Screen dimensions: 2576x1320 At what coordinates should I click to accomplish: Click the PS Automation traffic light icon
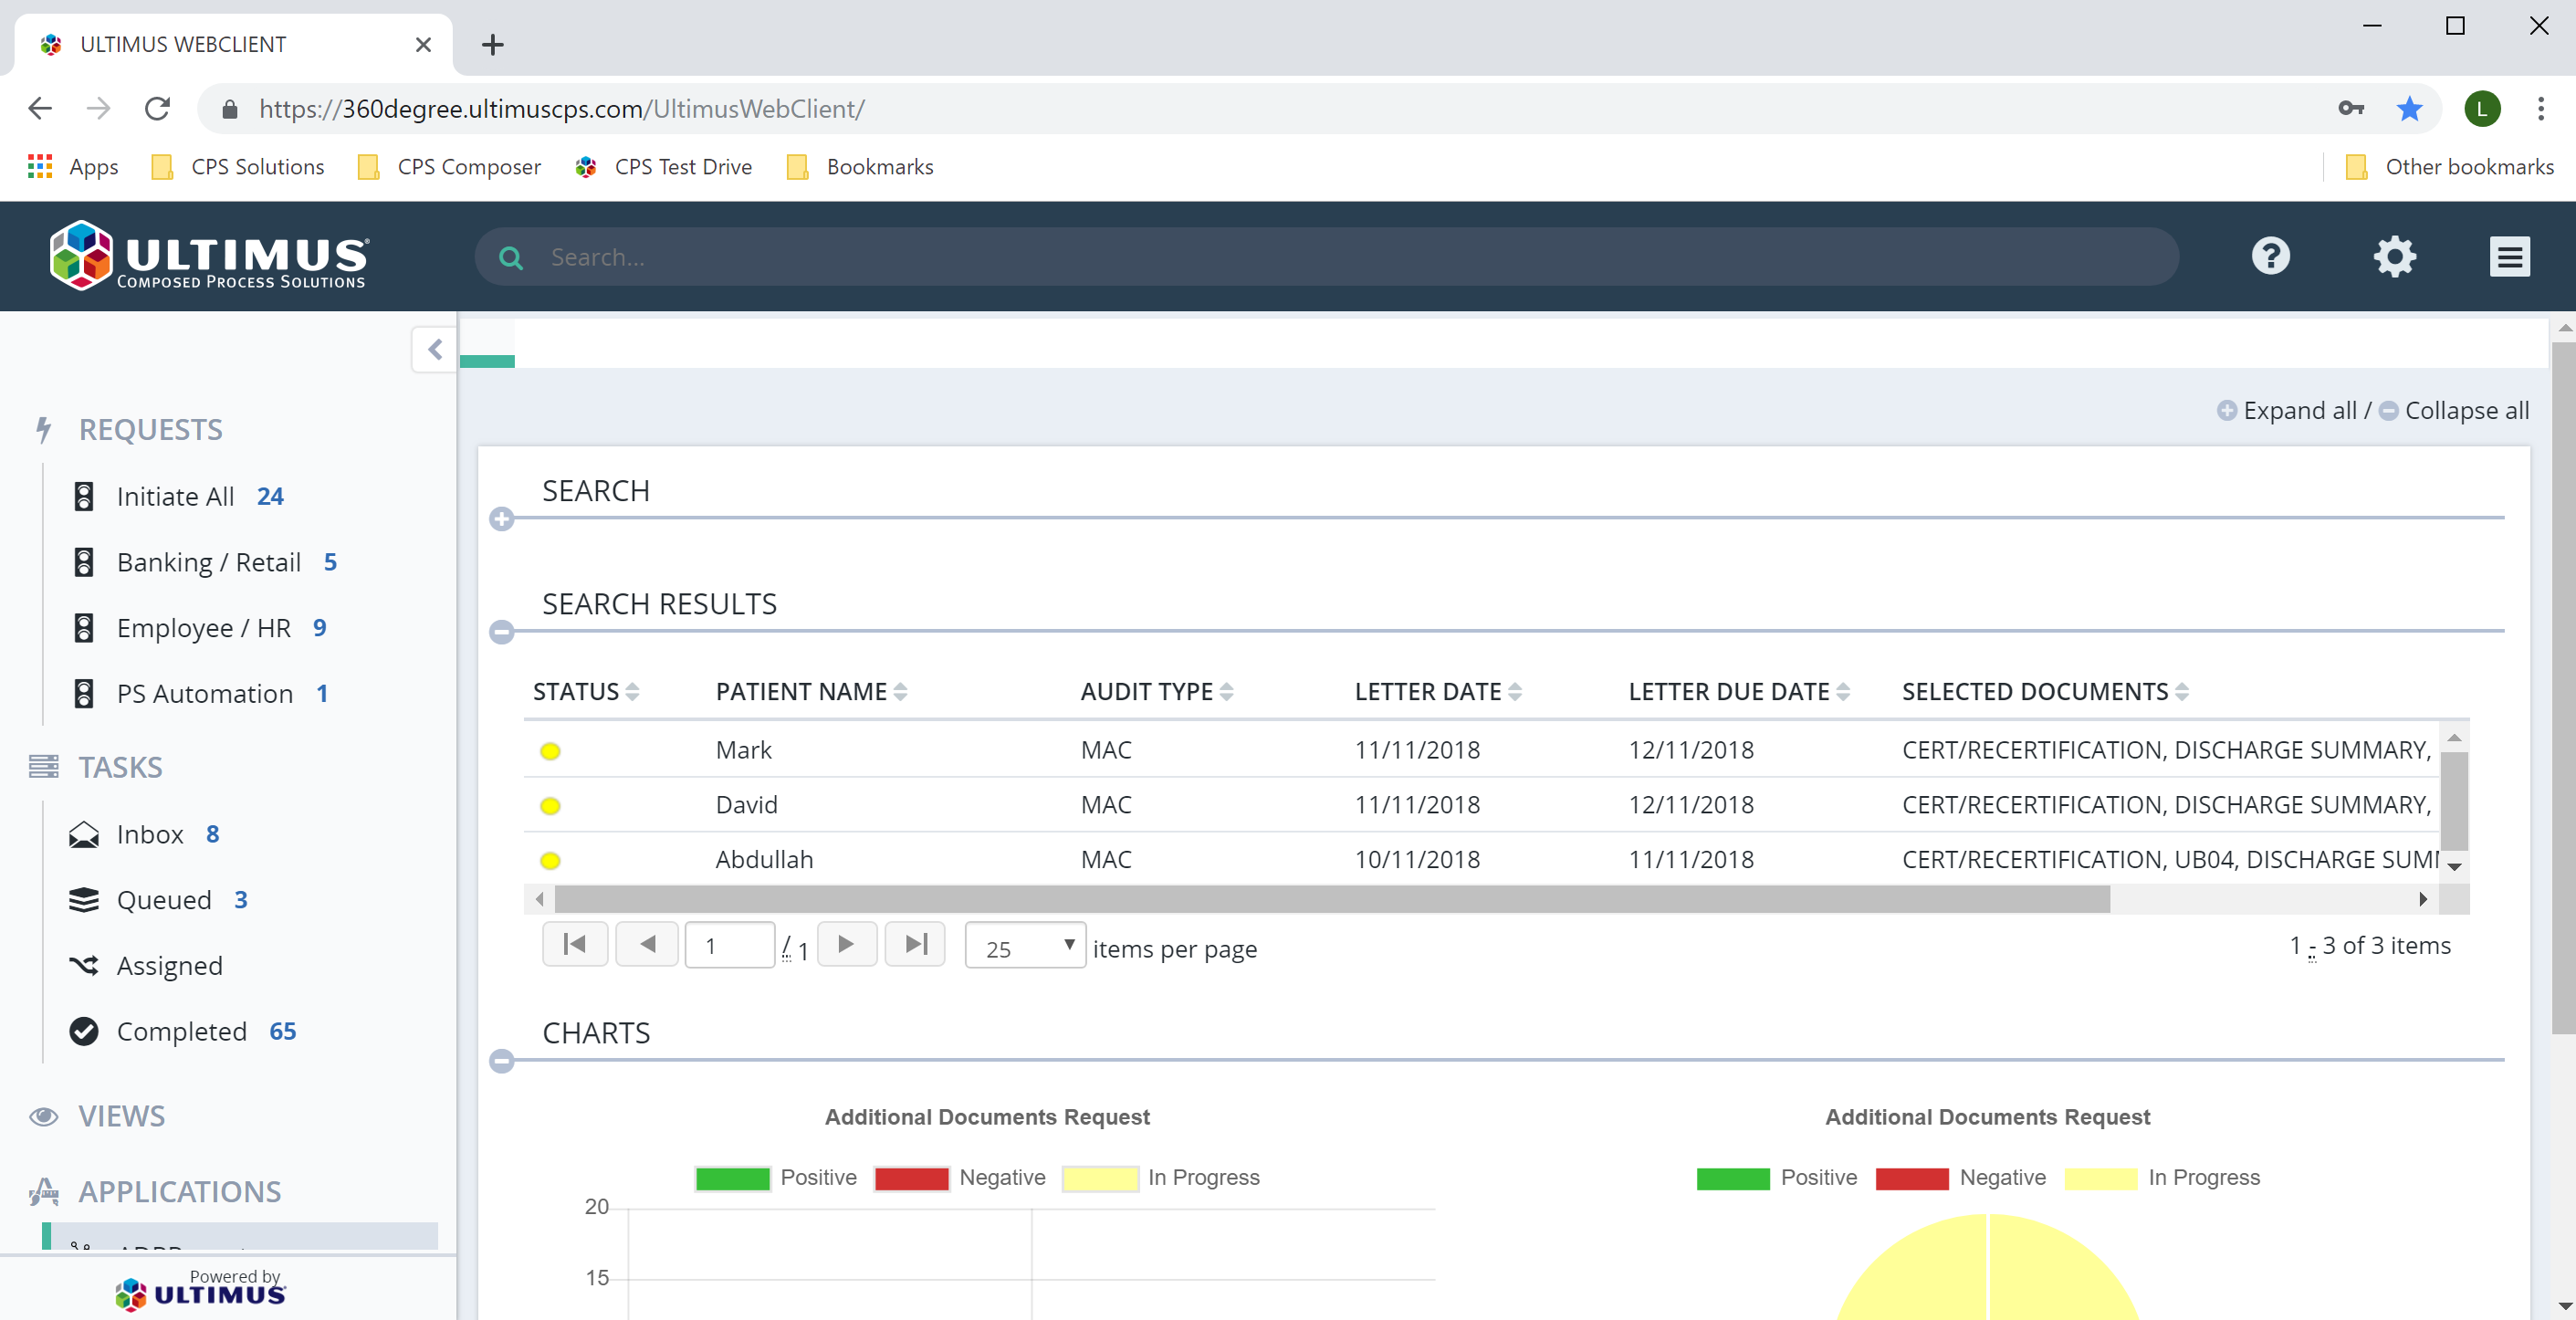coord(84,693)
